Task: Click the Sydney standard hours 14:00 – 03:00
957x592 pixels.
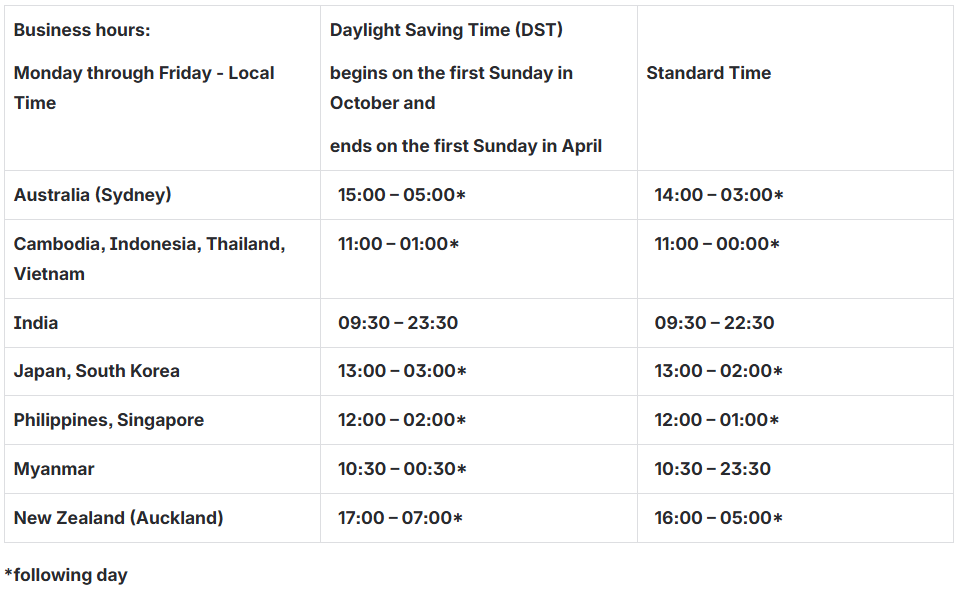Action: 718,195
